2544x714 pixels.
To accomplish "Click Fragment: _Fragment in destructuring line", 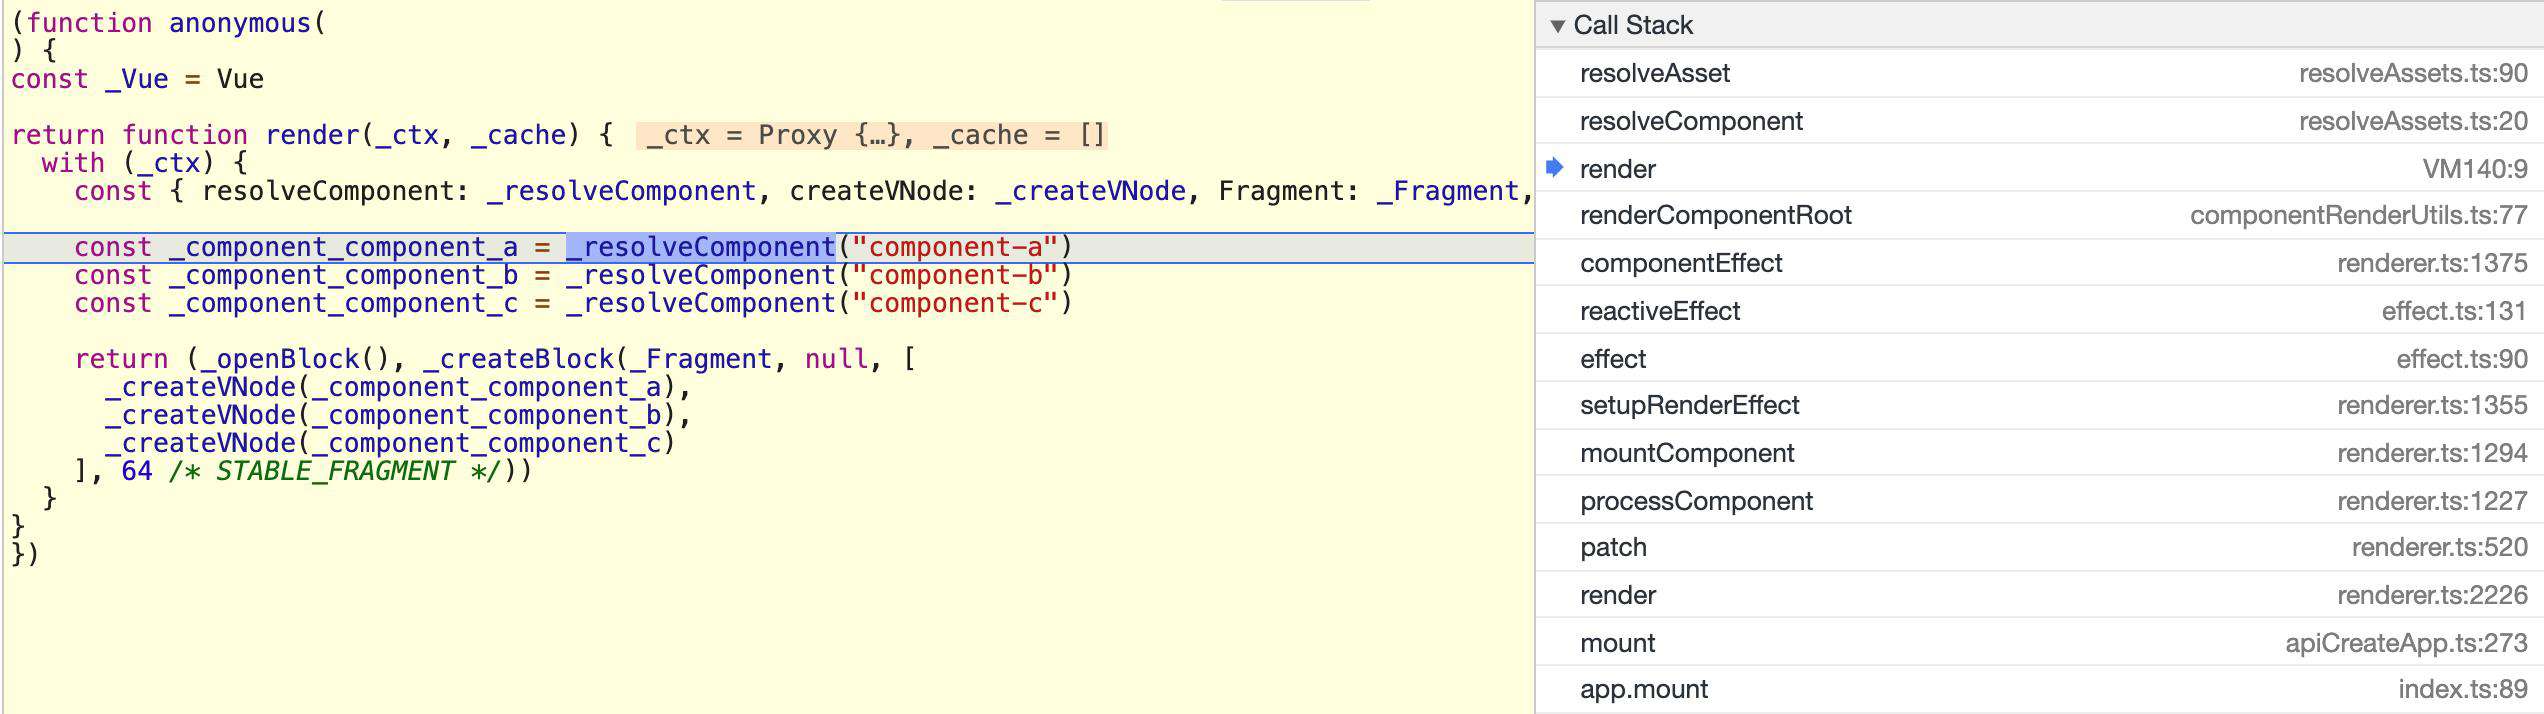I will [1369, 191].
